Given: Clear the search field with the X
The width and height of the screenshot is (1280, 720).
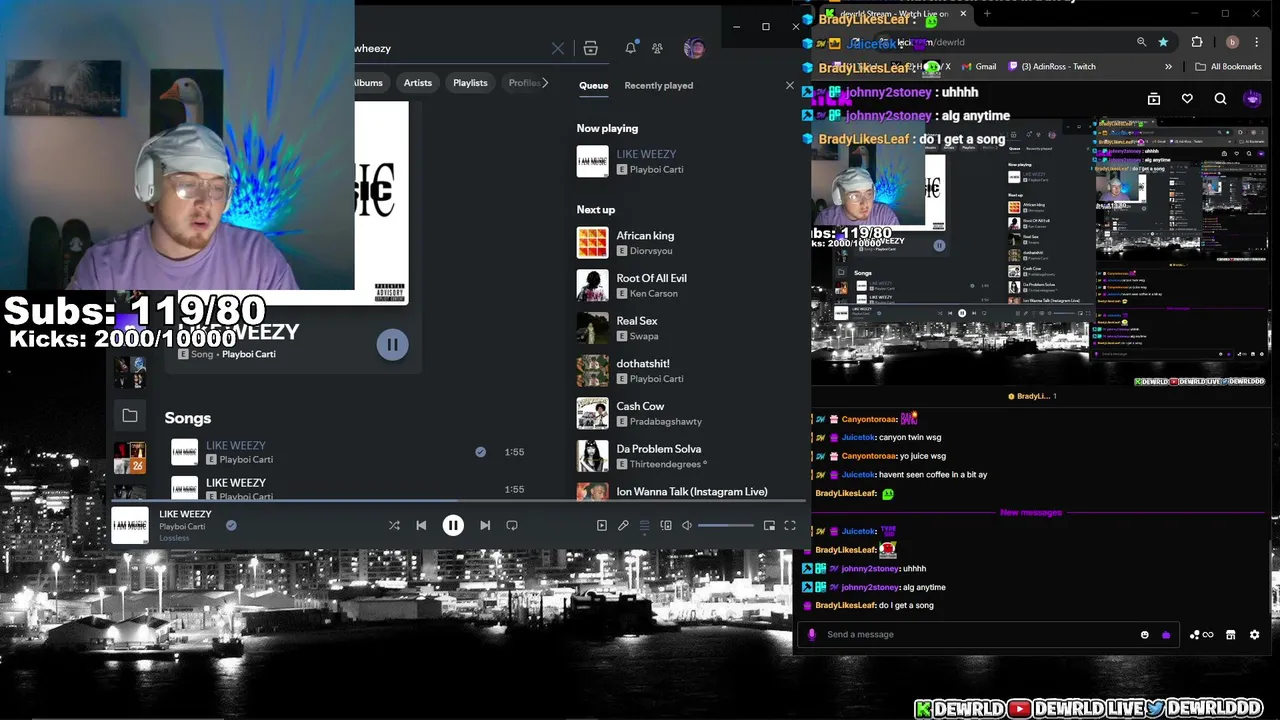Looking at the screenshot, I should point(558,48).
